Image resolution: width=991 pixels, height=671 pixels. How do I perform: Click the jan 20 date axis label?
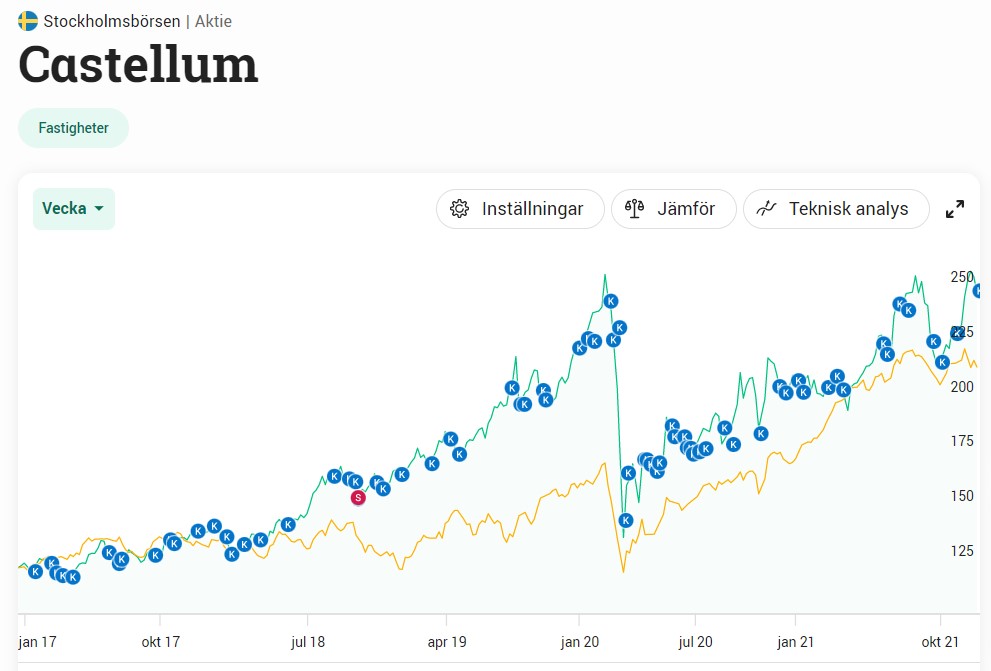coord(579,642)
